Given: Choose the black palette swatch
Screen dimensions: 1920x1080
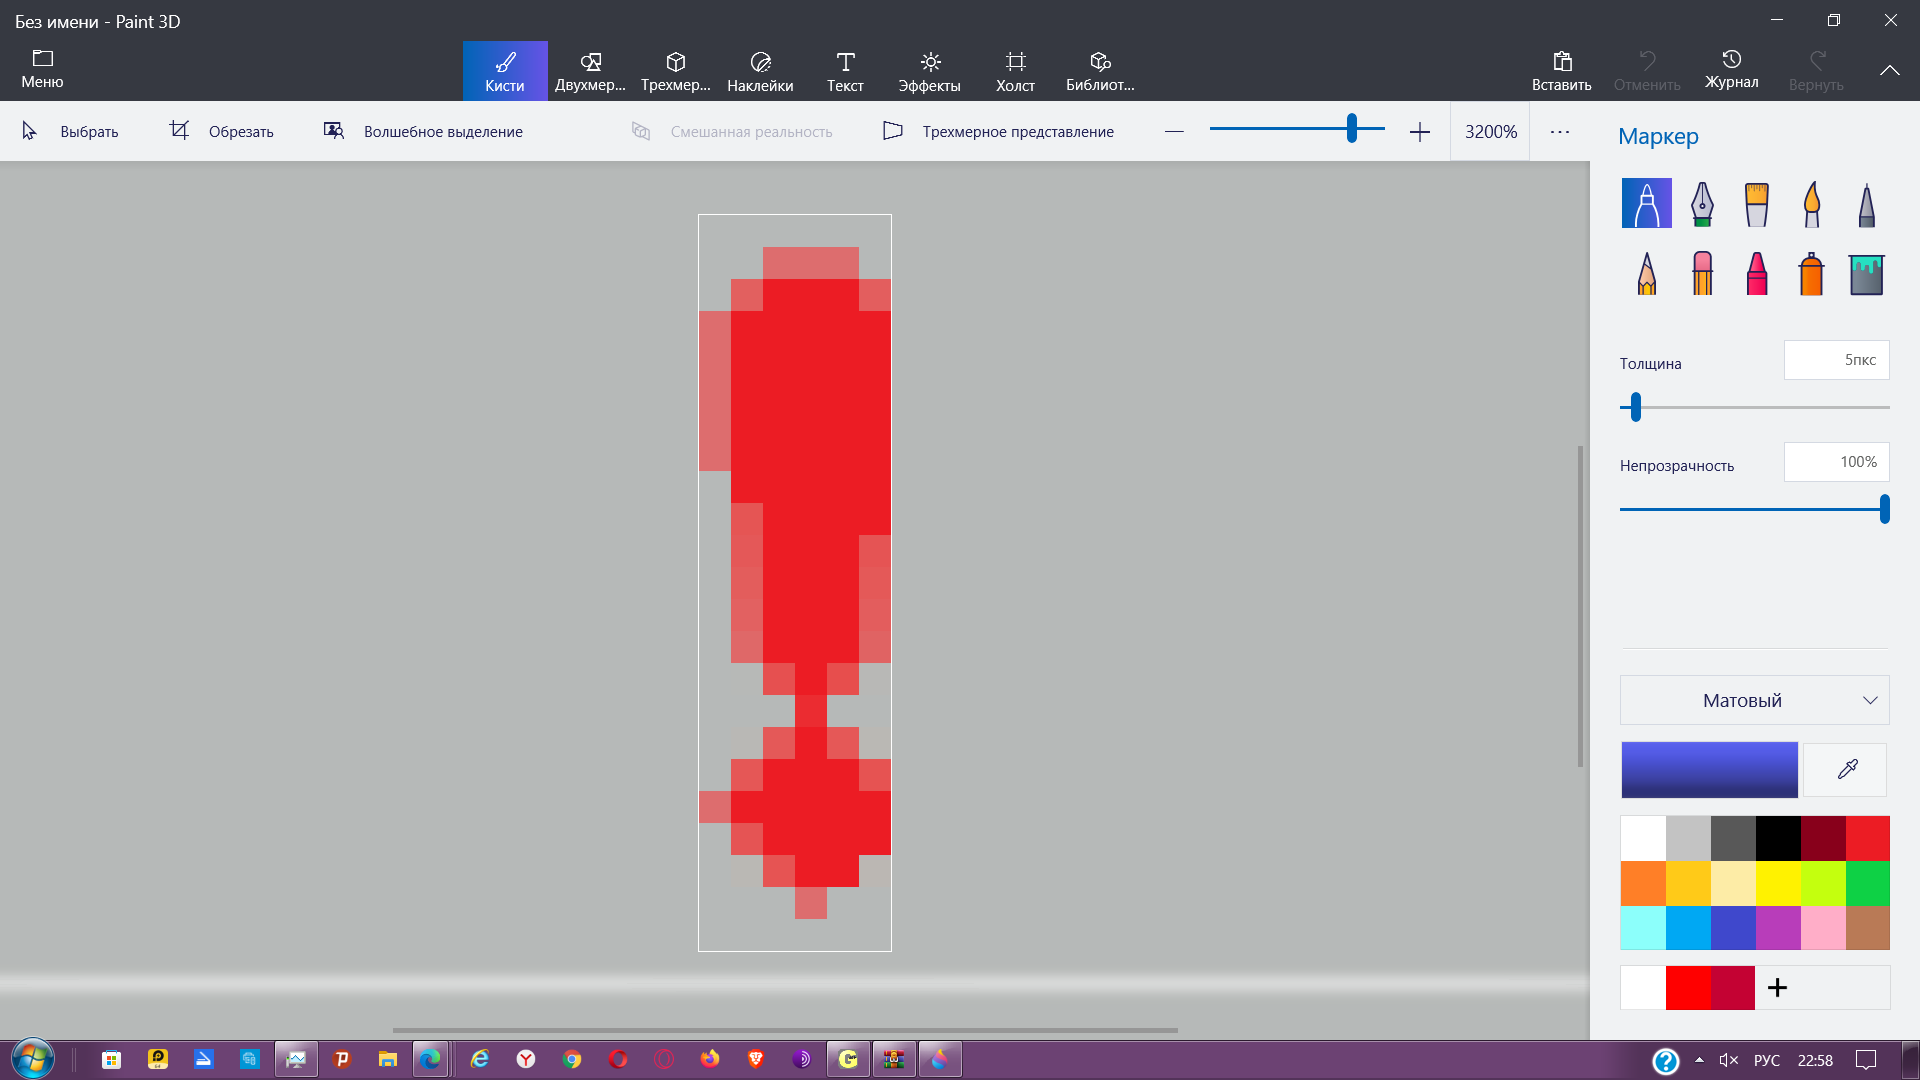Looking at the screenshot, I should pyautogui.click(x=1778, y=838).
